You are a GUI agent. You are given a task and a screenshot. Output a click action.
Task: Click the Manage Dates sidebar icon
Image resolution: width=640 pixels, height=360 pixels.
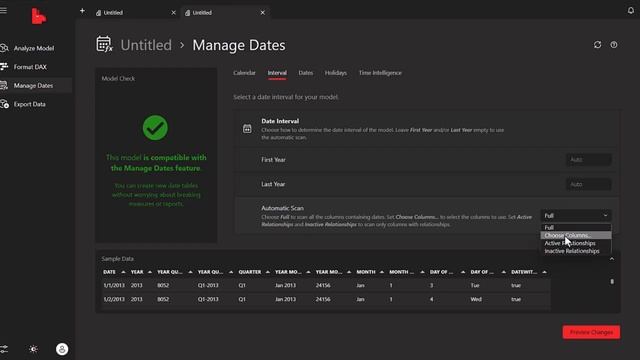coord(4,85)
